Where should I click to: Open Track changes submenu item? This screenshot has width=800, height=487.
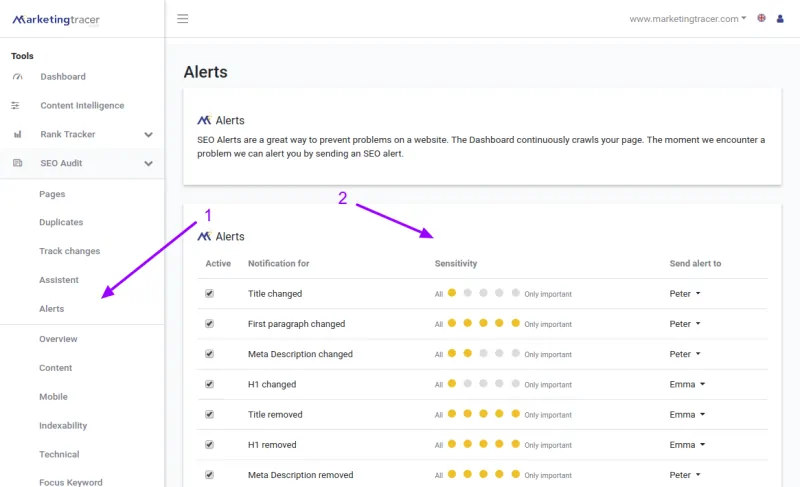[x=69, y=251]
